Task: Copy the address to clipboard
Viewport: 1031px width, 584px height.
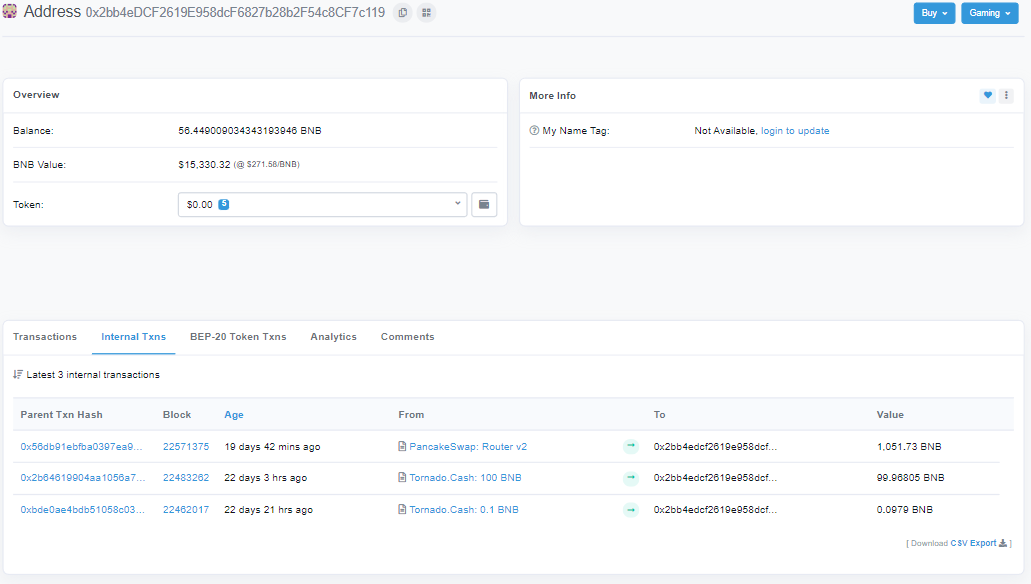Action: [402, 12]
